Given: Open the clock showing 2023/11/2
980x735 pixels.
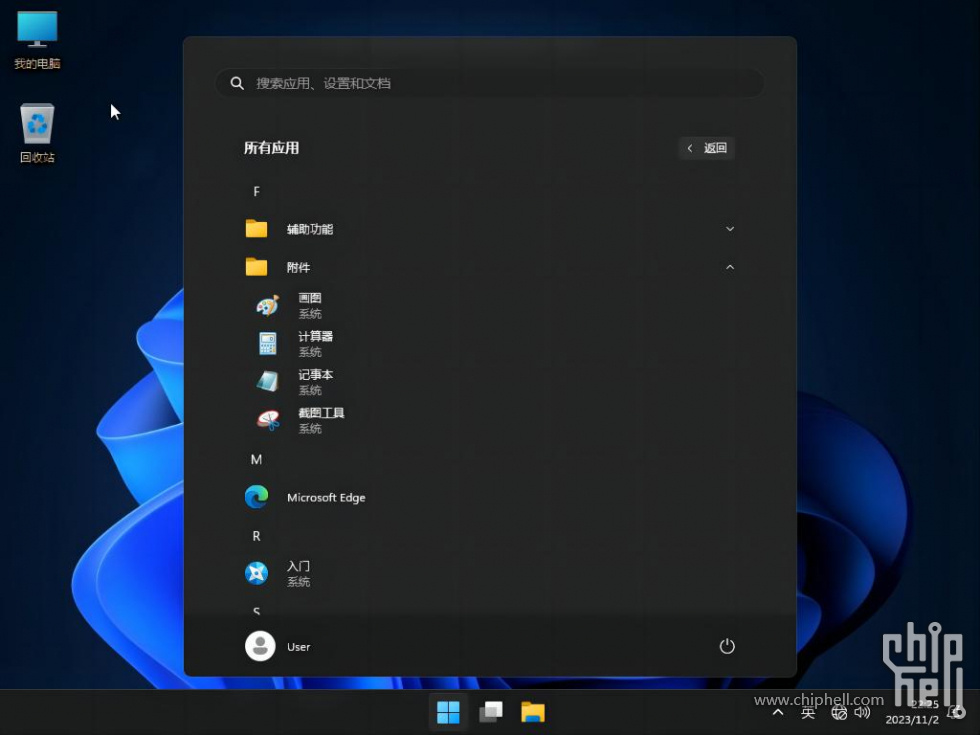Looking at the screenshot, I should point(913,712).
